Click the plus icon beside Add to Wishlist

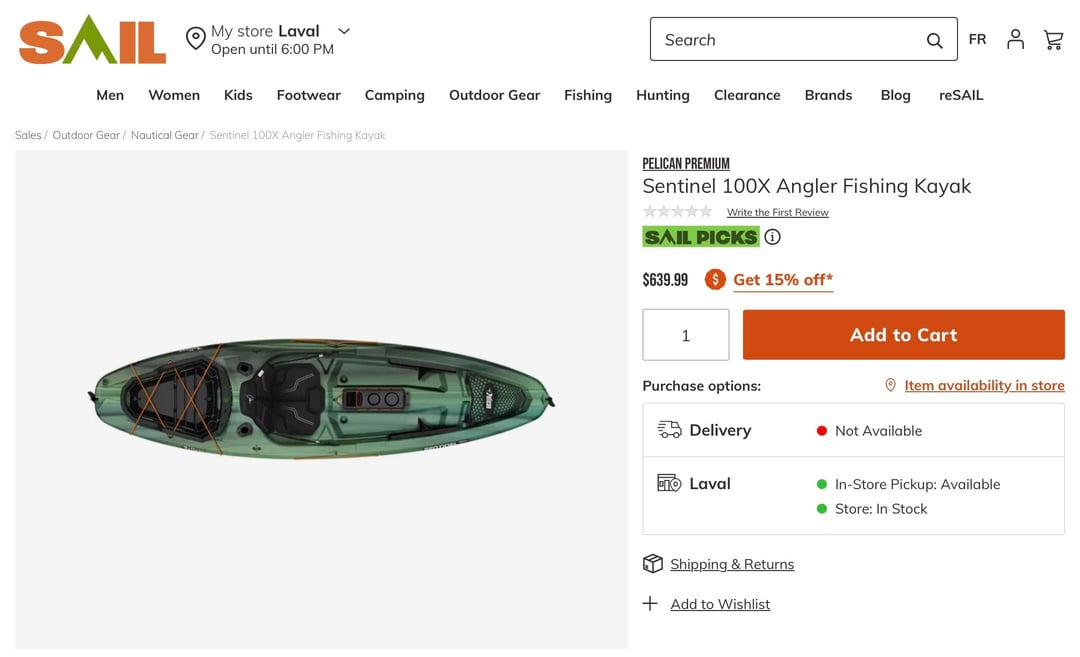click(x=651, y=604)
